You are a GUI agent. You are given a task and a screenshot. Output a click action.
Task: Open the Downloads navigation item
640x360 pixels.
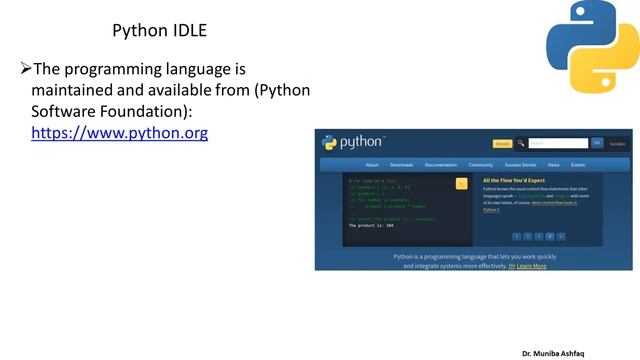pyautogui.click(x=402, y=165)
